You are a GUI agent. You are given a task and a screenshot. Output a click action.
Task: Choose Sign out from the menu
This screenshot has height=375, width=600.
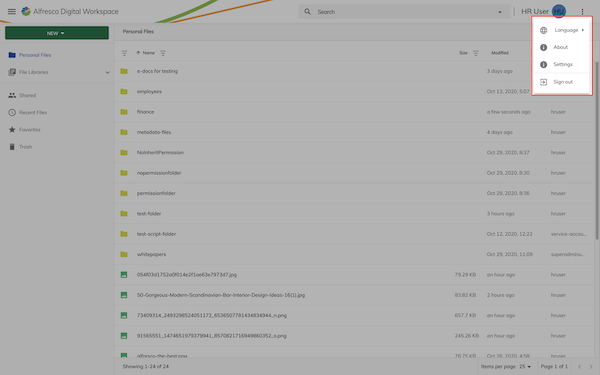coord(561,82)
